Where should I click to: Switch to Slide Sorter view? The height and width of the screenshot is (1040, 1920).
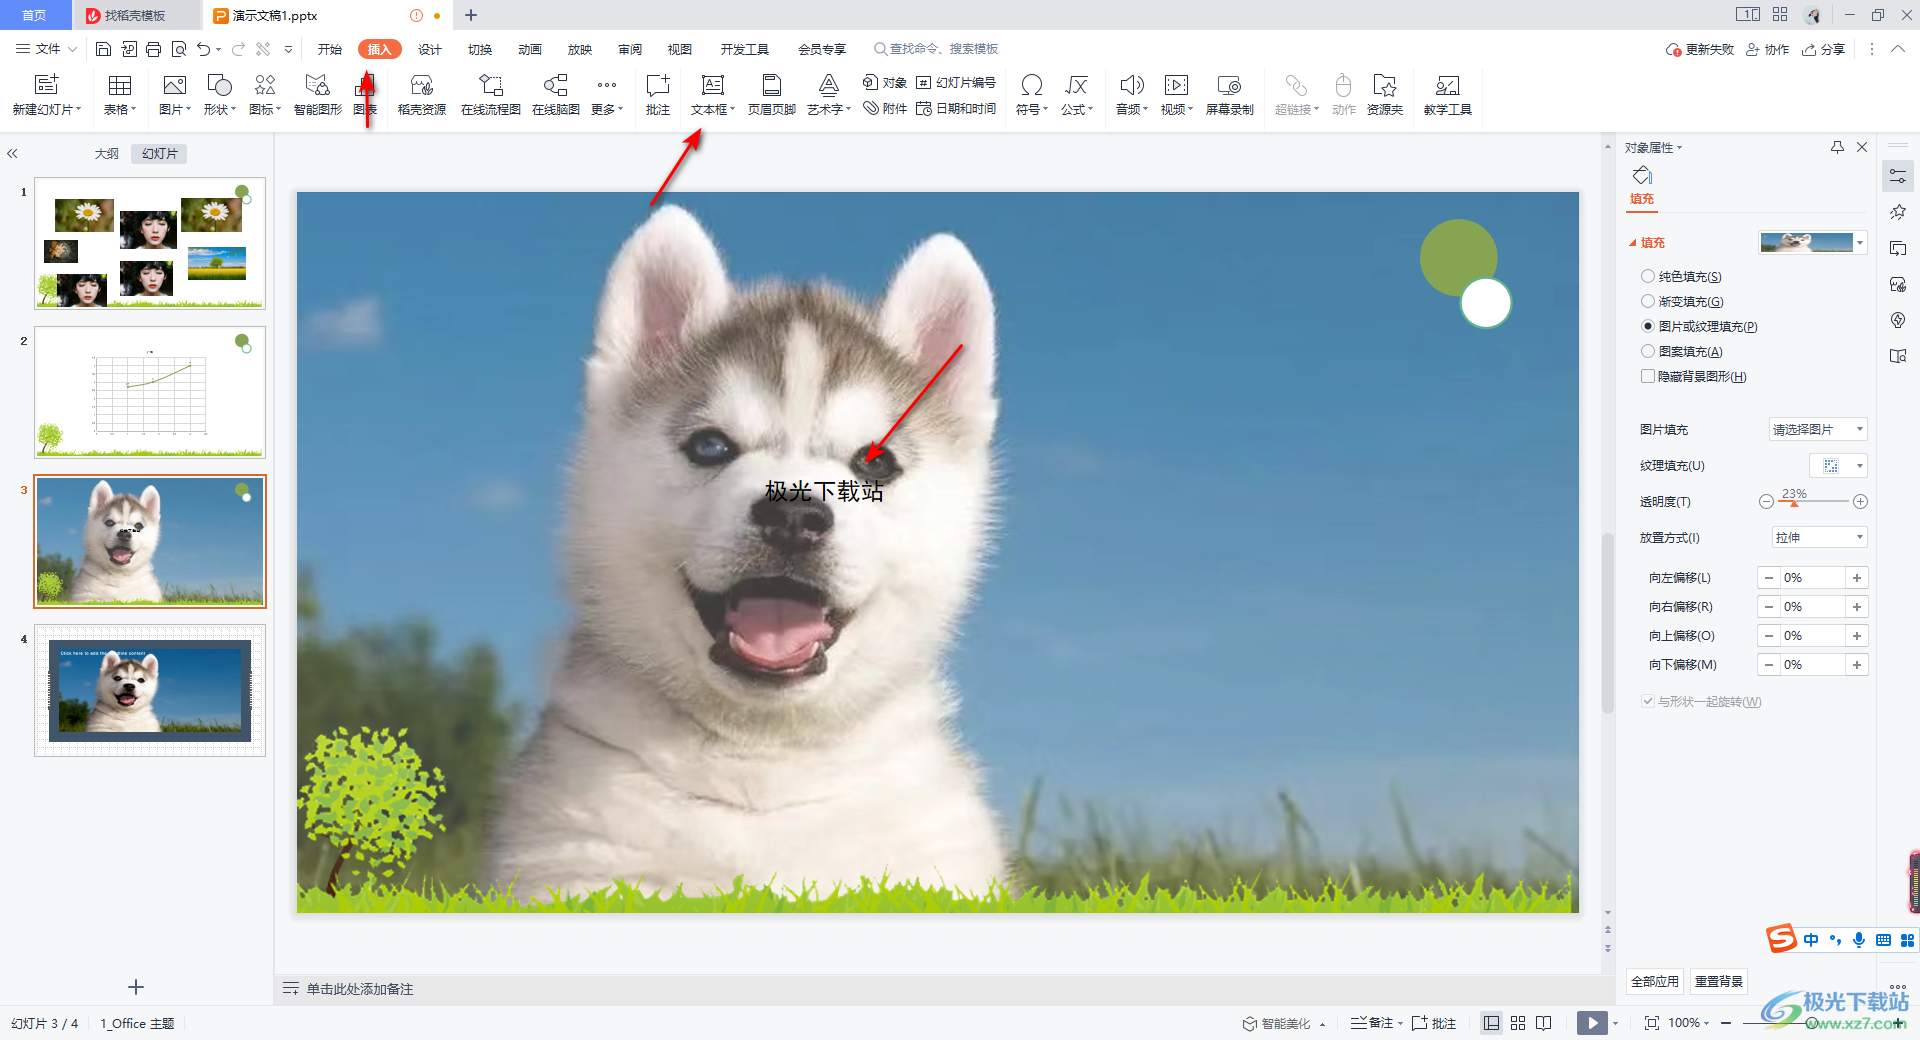click(1518, 1023)
